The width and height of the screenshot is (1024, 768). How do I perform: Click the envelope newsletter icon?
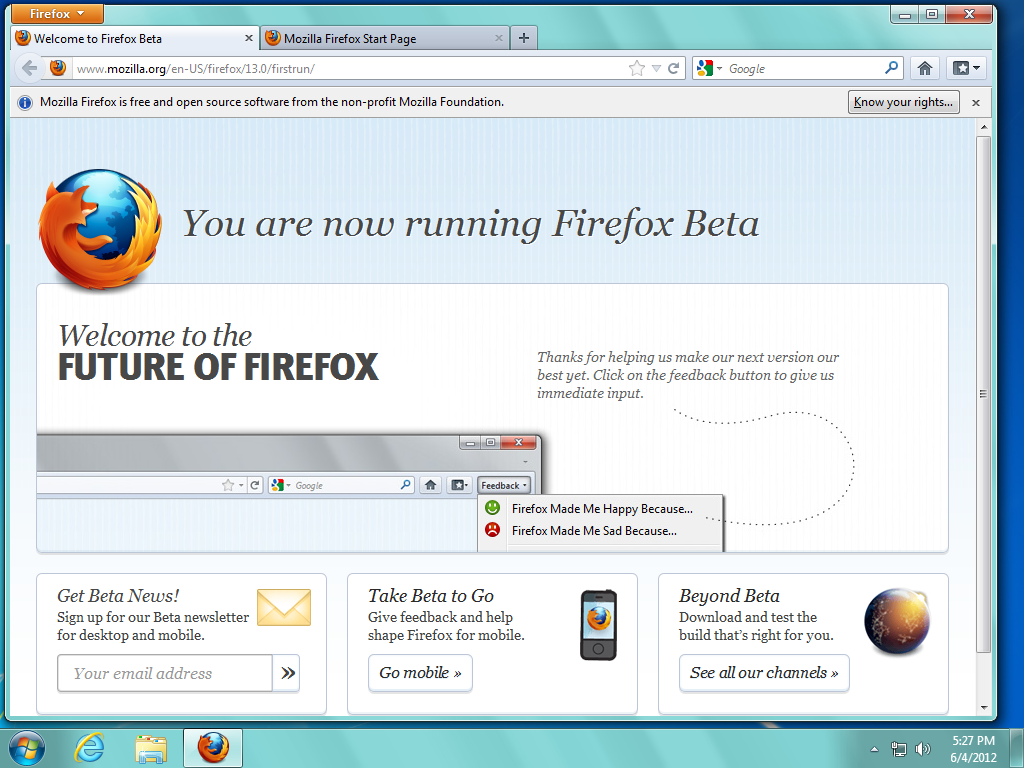284,607
